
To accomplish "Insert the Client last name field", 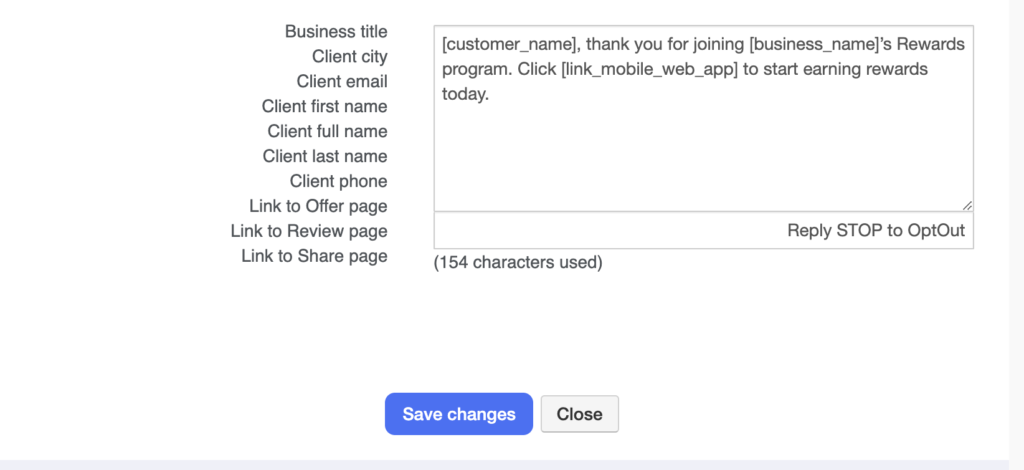I will click(x=325, y=157).
